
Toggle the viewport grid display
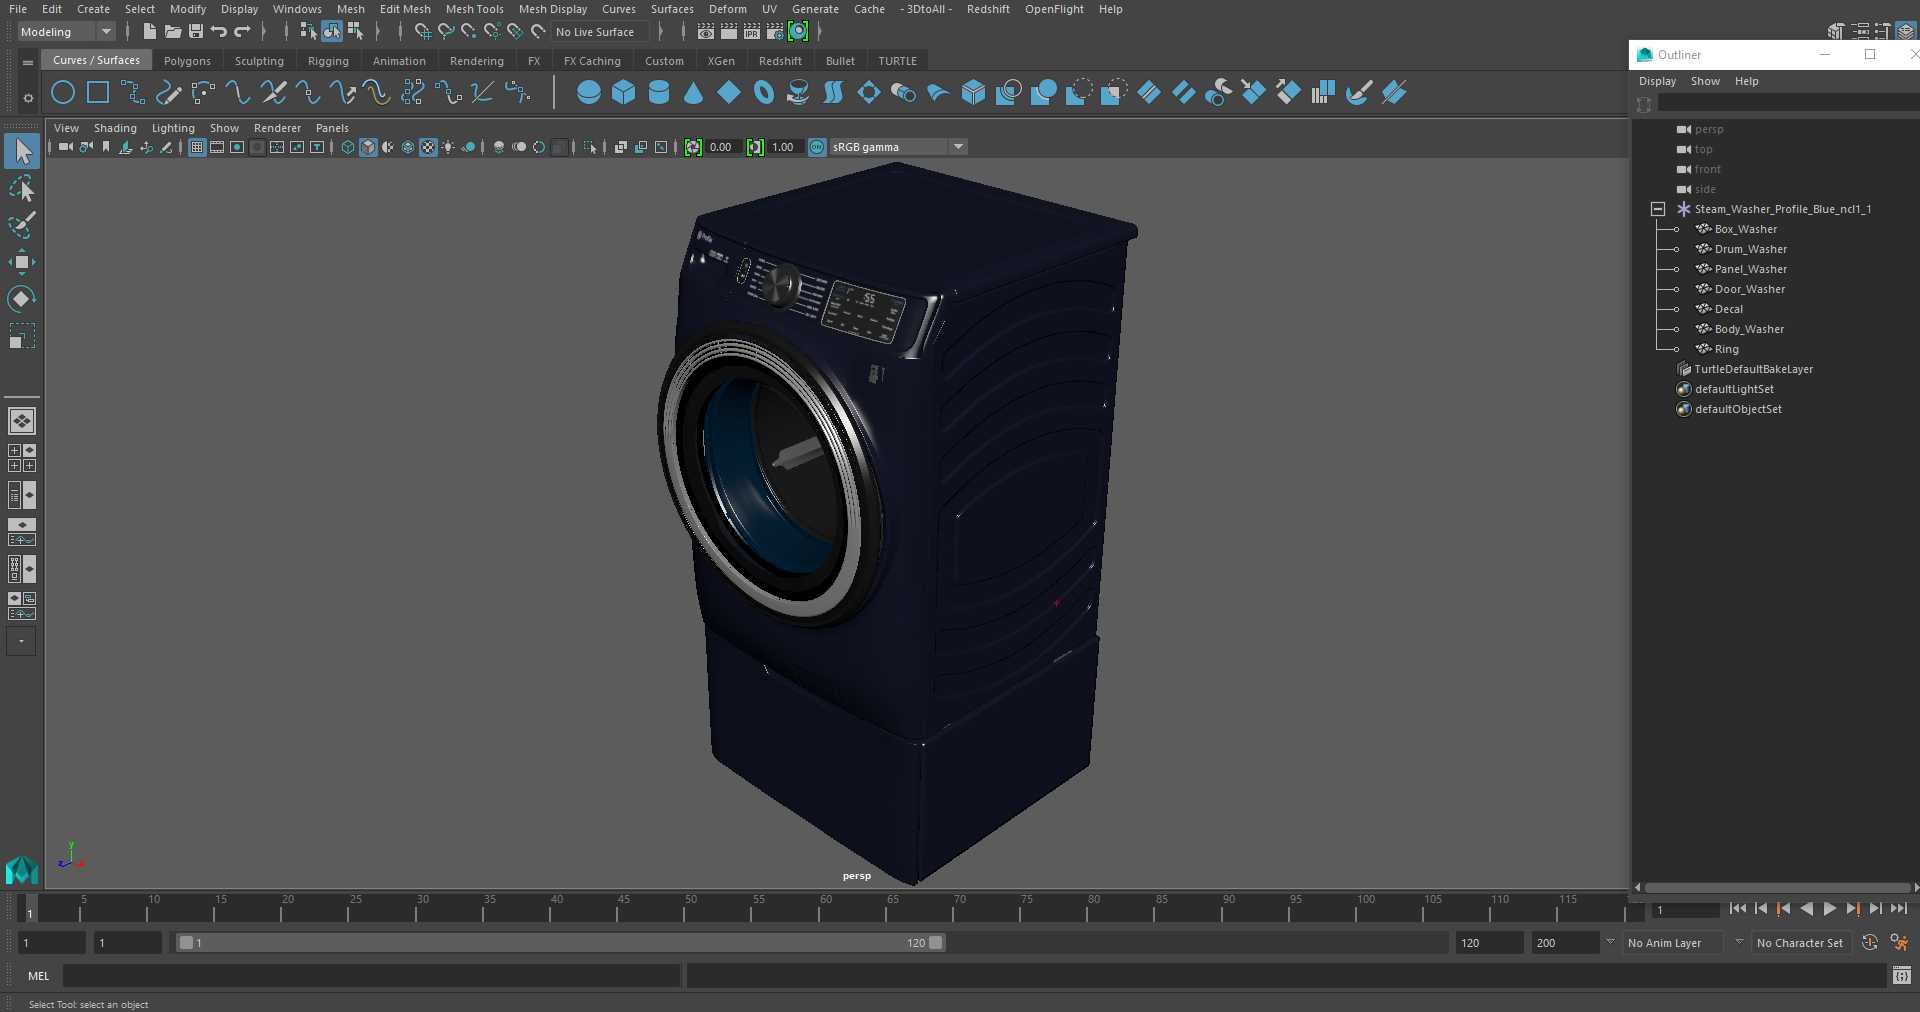tap(197, 147)
